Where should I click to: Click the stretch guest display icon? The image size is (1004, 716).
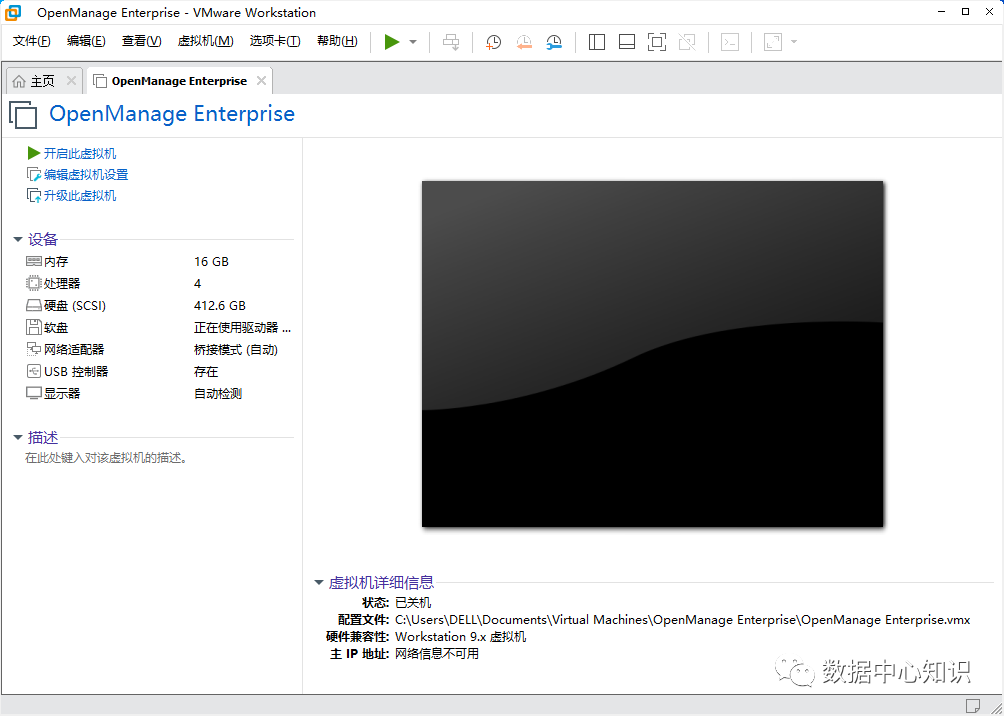[x=773, y=42]
